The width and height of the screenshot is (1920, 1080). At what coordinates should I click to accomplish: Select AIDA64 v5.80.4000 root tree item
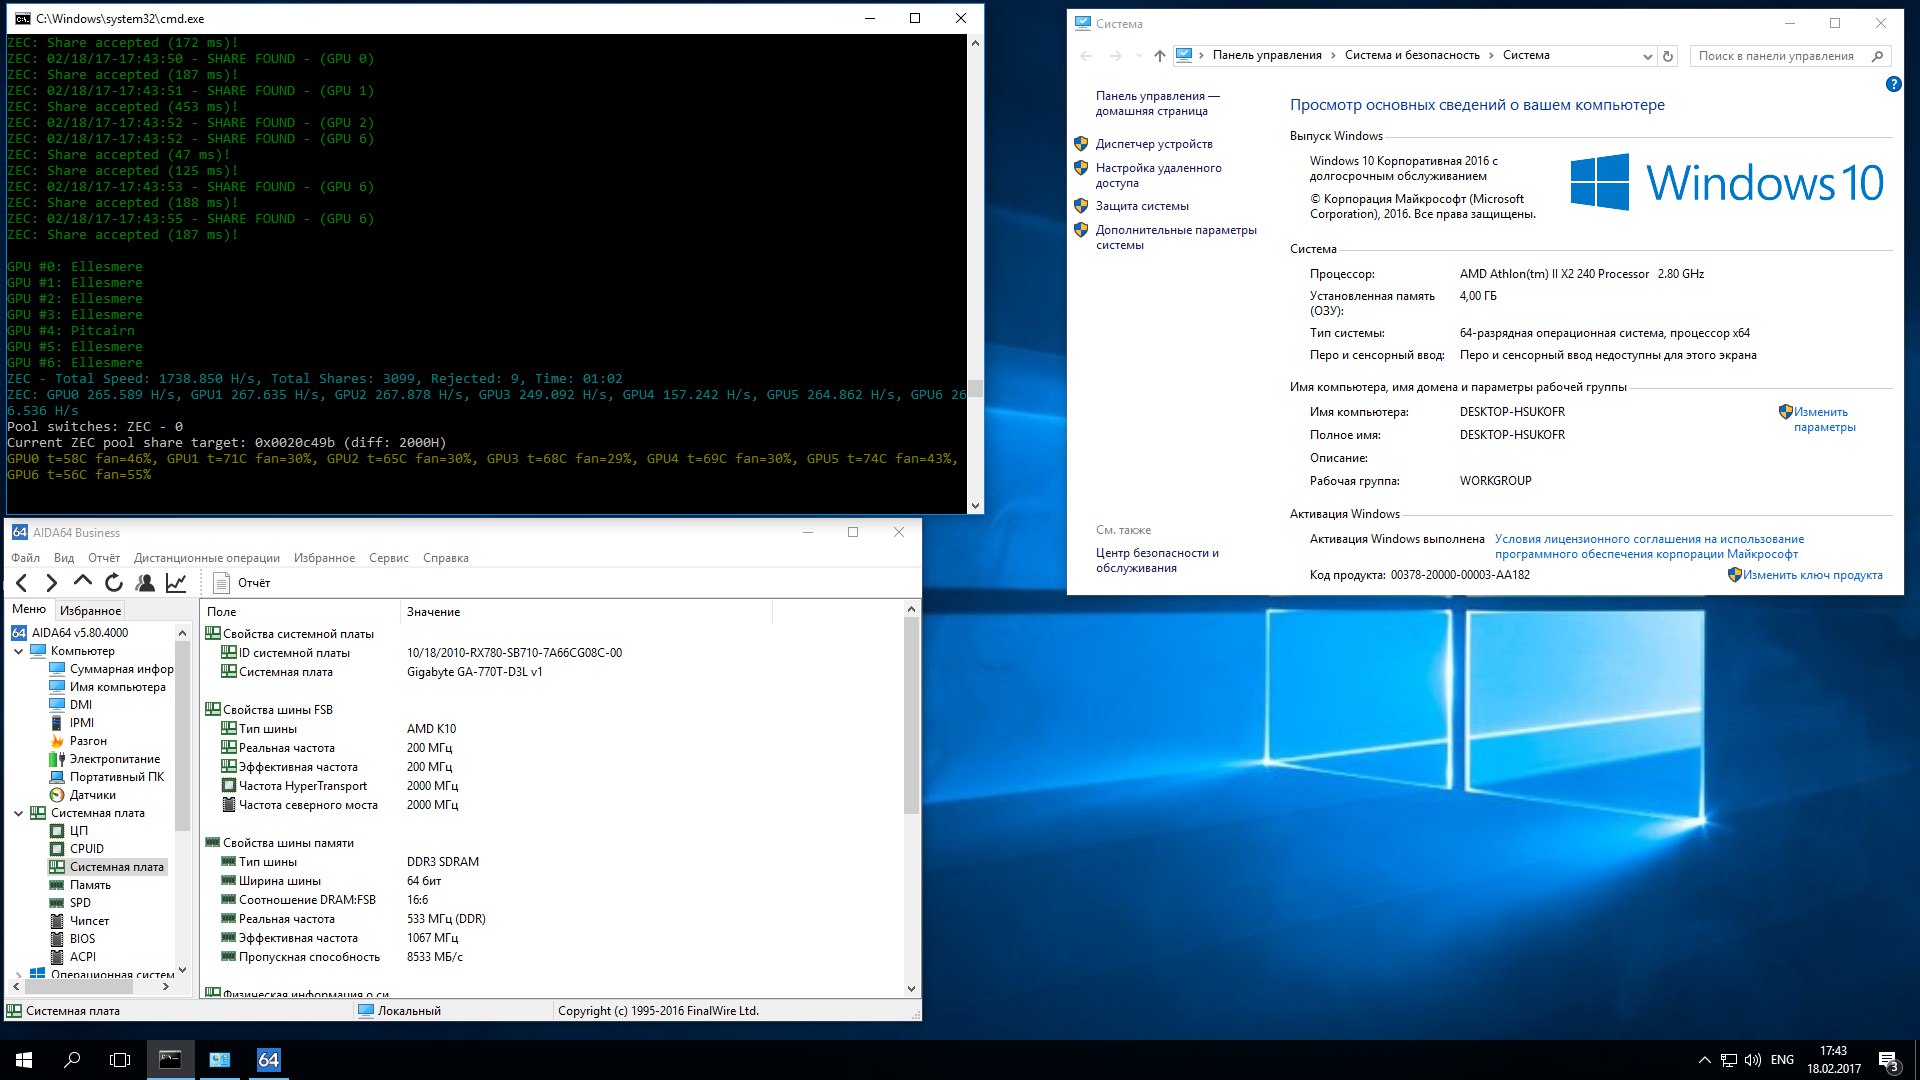tap(70, 633)
